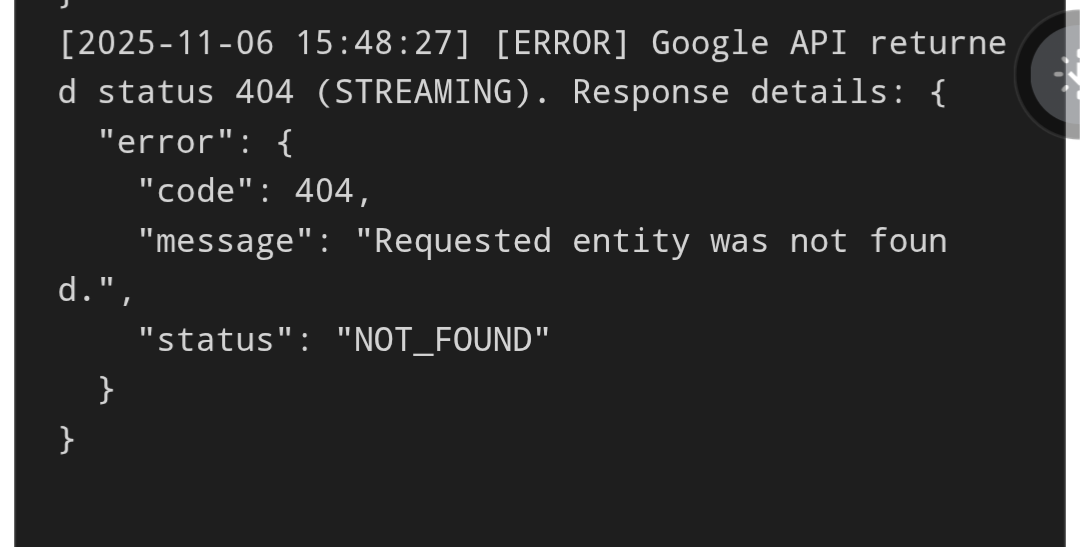The image size is (1080, 547).
Task: Click the words Google API in log
Action: pyautogui.click(x=749, y=43)
